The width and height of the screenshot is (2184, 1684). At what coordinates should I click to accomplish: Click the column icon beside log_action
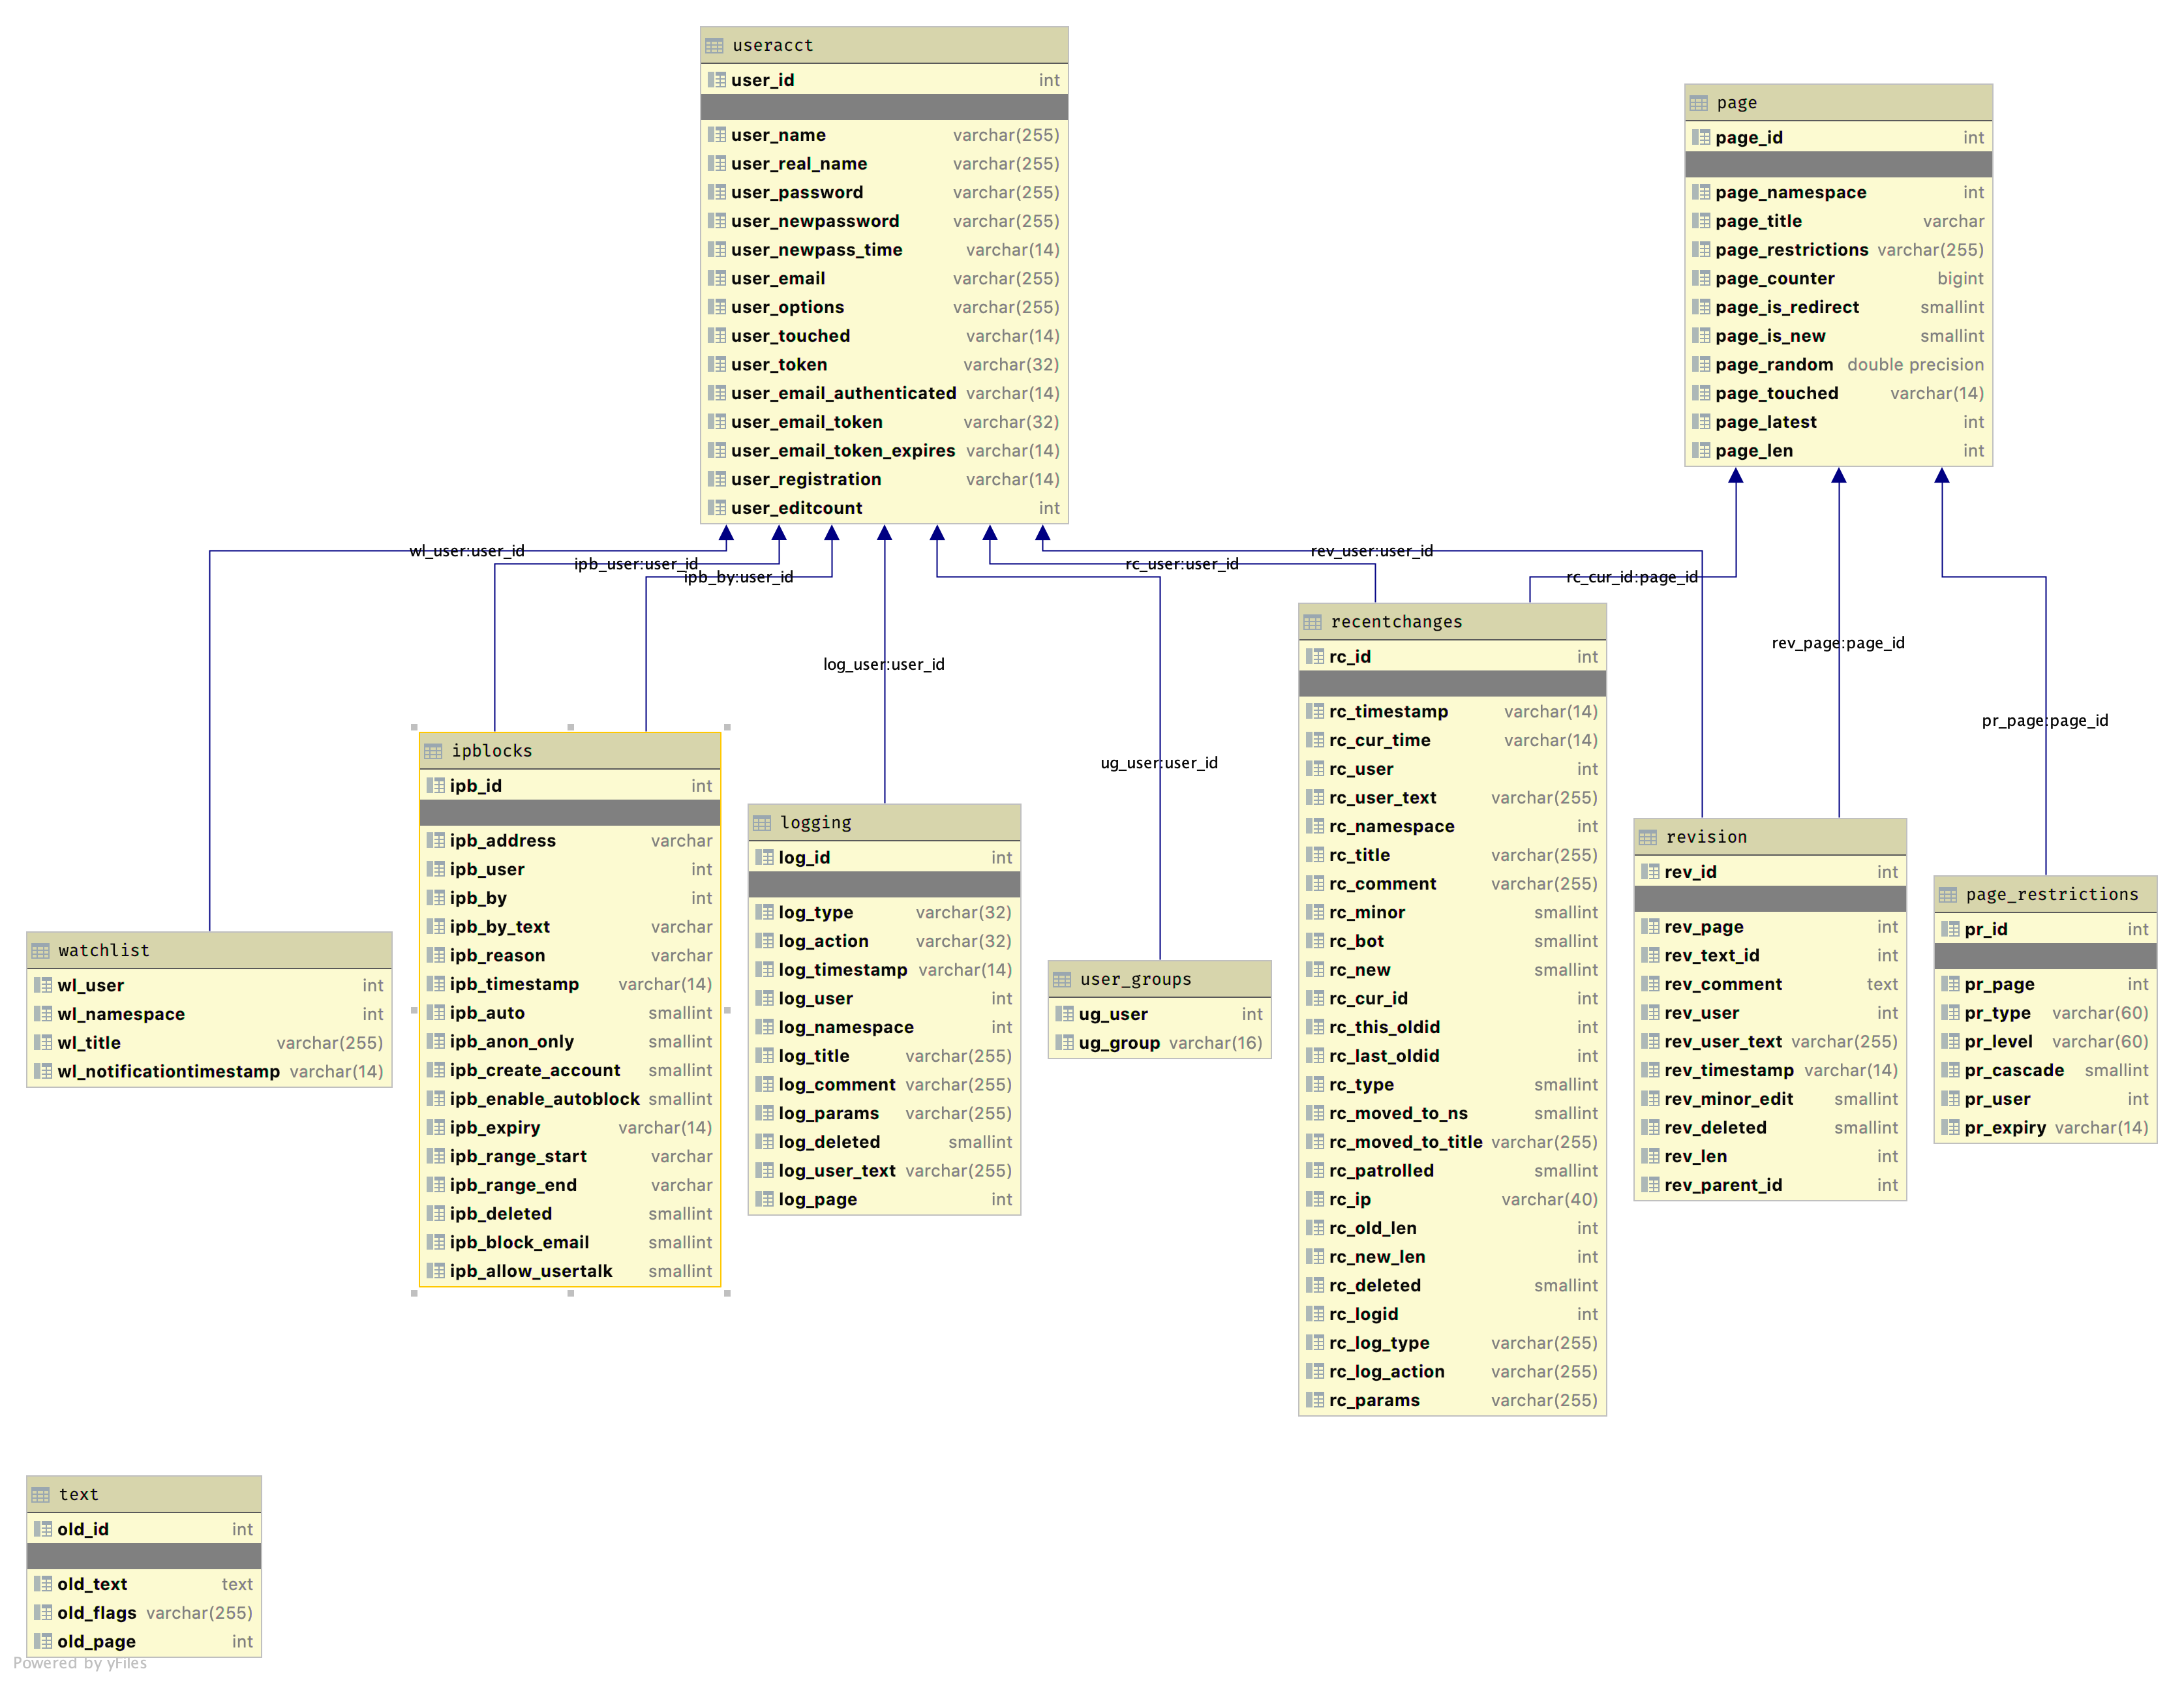tap(765, 941)
